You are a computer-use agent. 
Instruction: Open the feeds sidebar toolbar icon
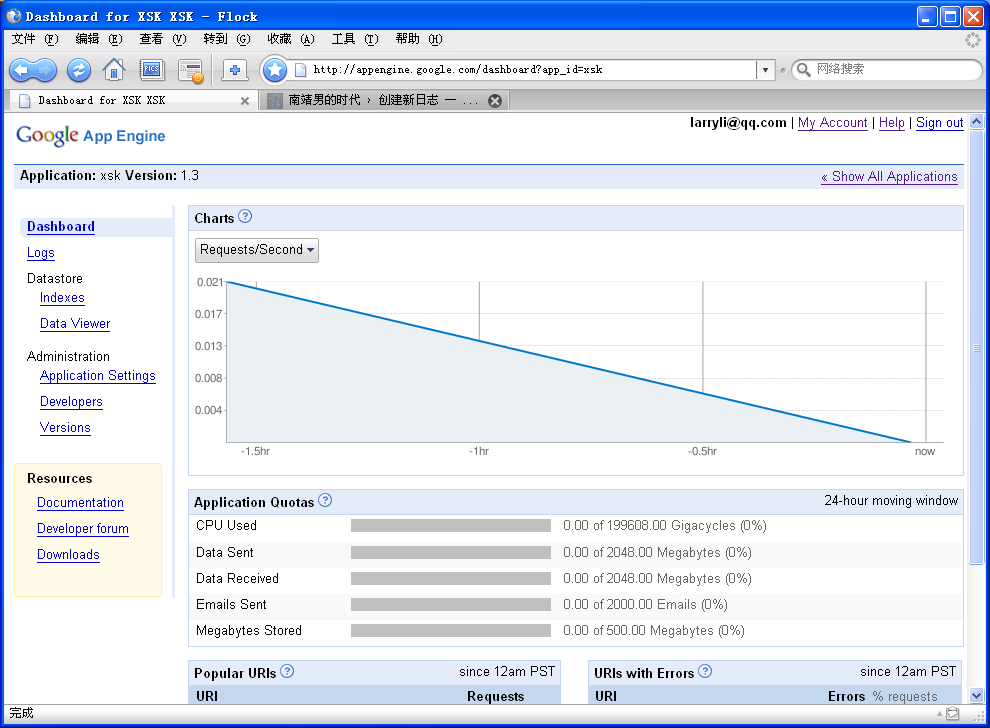point(190,70)
